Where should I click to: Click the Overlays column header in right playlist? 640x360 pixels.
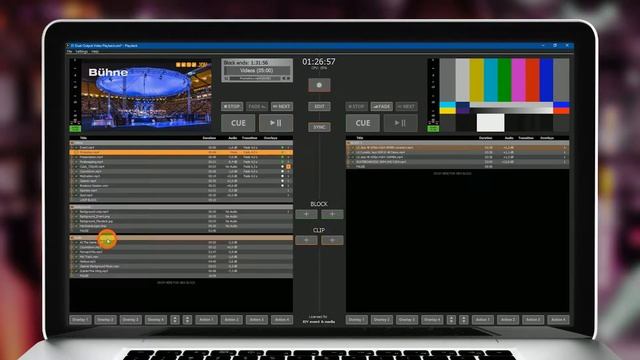547,138
